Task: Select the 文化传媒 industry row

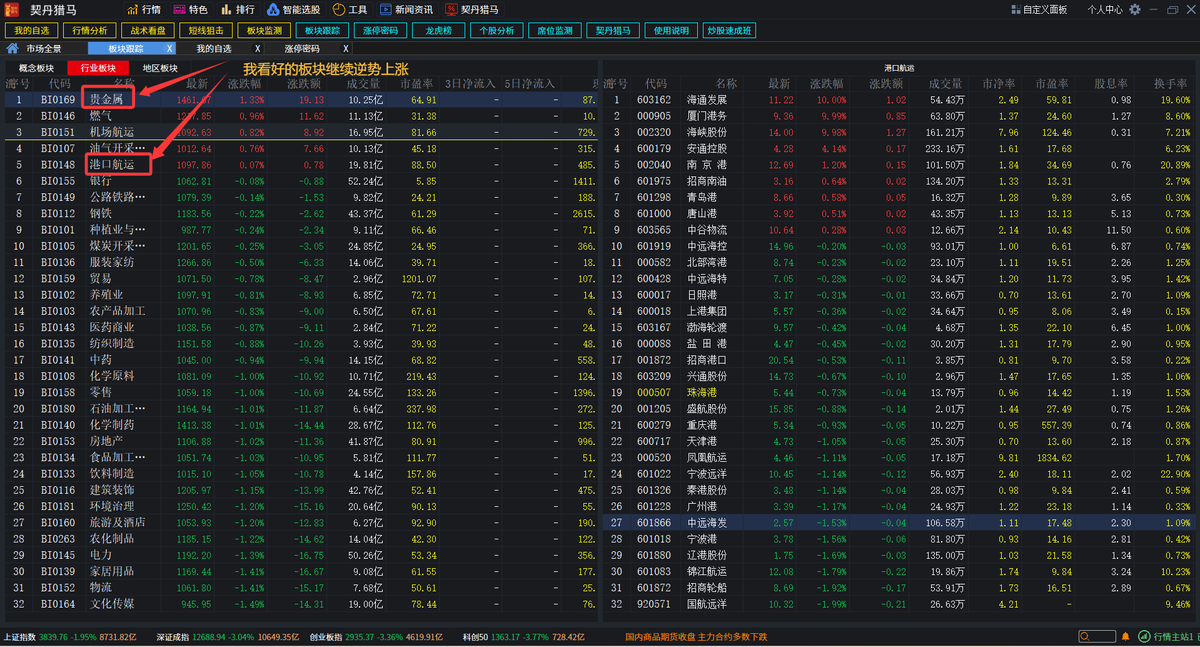Action: pyautogui.click(x=300, y=604)
